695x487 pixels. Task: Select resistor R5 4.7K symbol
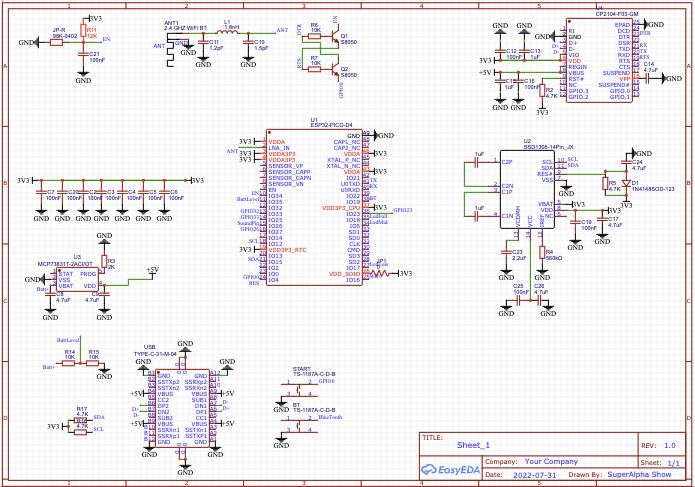click(x=605, y=183)
